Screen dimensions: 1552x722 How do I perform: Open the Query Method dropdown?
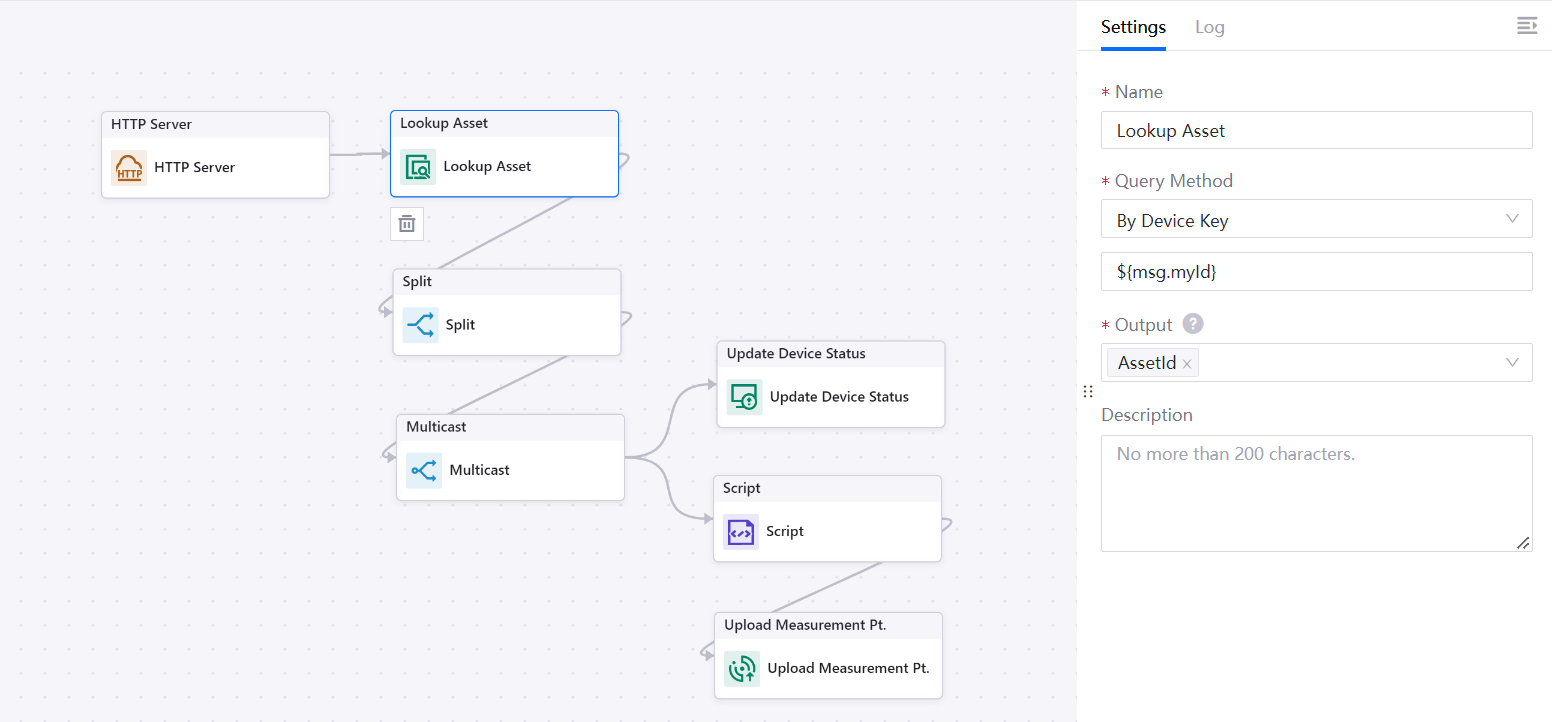pyautogui.click(x=1316, y=220)
